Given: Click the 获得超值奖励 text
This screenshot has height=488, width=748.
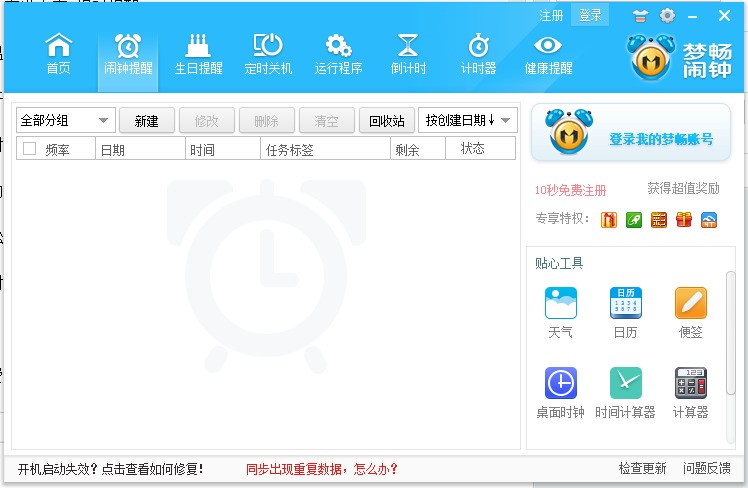Looking at the screenshot, I should click(x=683, y=188).
